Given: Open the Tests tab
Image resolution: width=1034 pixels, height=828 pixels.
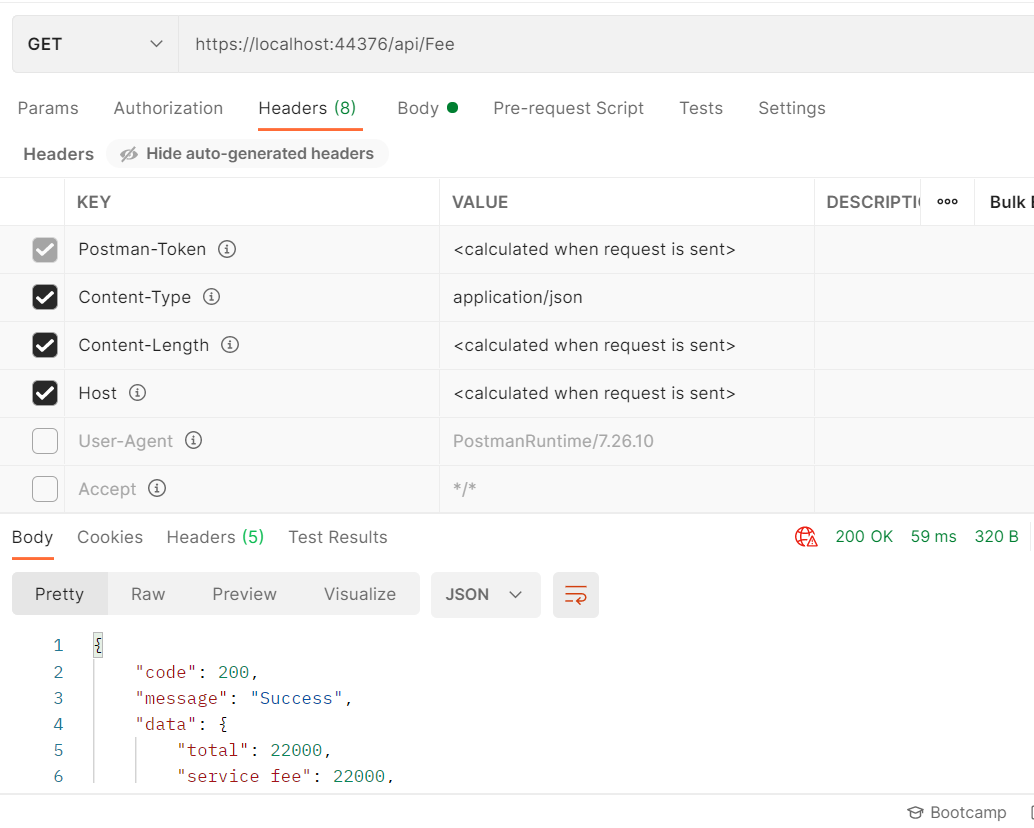Looking at the screenshot, I should pyautogui.click(x=701, y=108).
